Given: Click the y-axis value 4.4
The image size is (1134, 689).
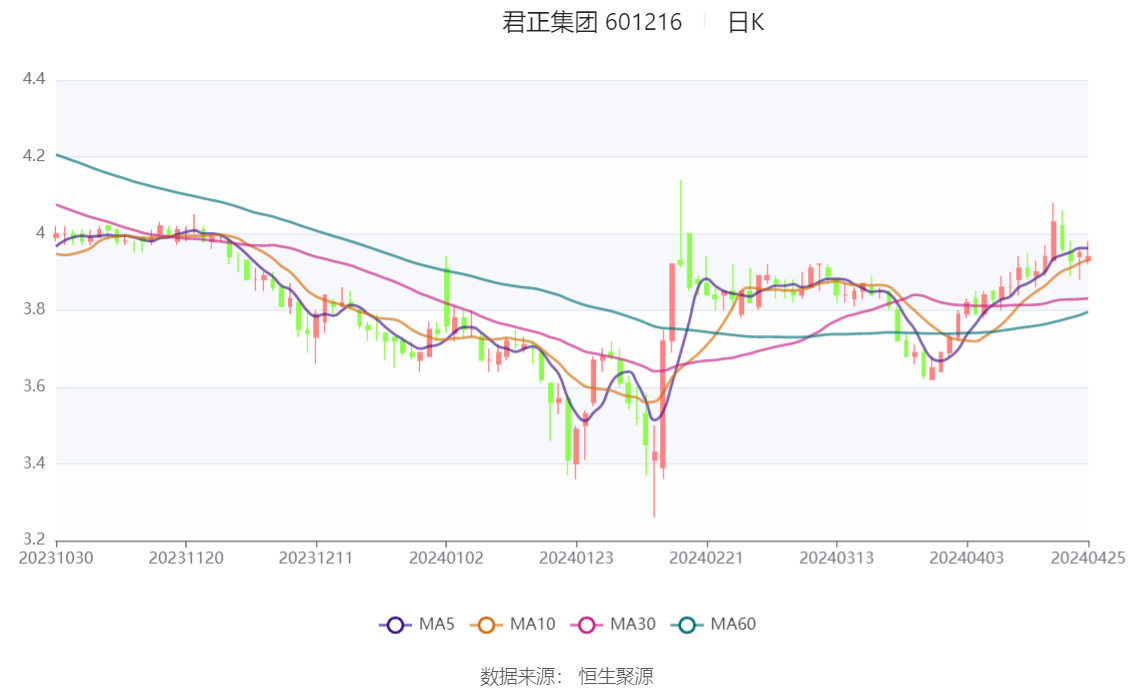Looking at the screenshot, I should coord(34,79).
